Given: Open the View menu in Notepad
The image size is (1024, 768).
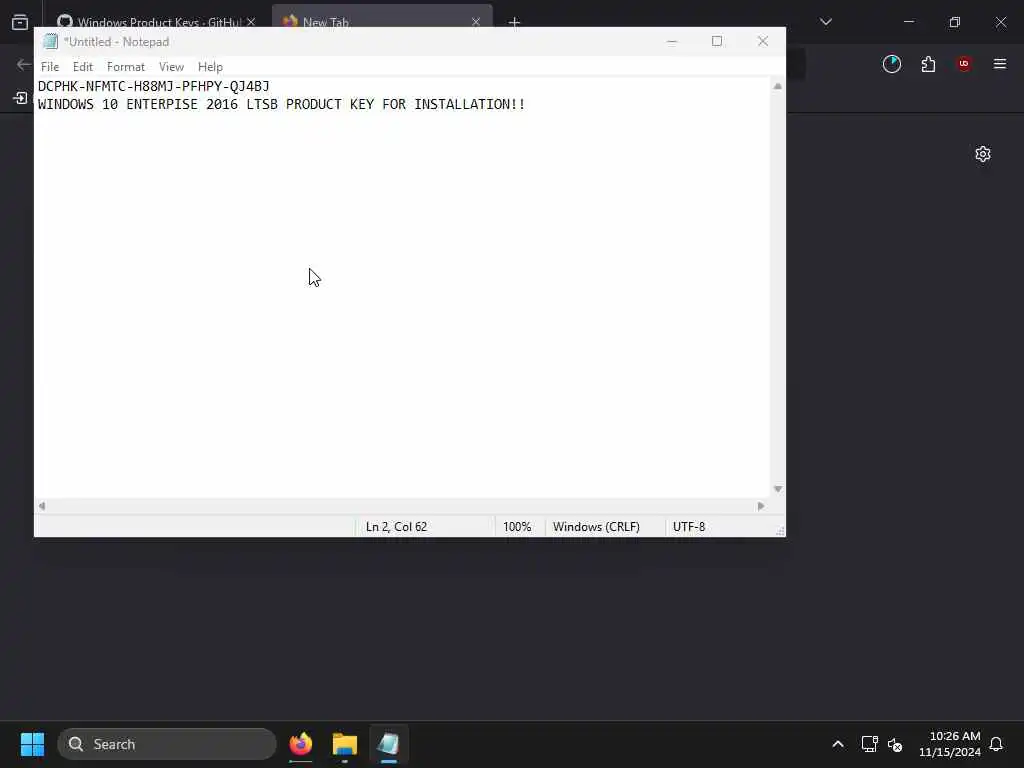Looking at the screenshot, I should [x=171, y=67].
